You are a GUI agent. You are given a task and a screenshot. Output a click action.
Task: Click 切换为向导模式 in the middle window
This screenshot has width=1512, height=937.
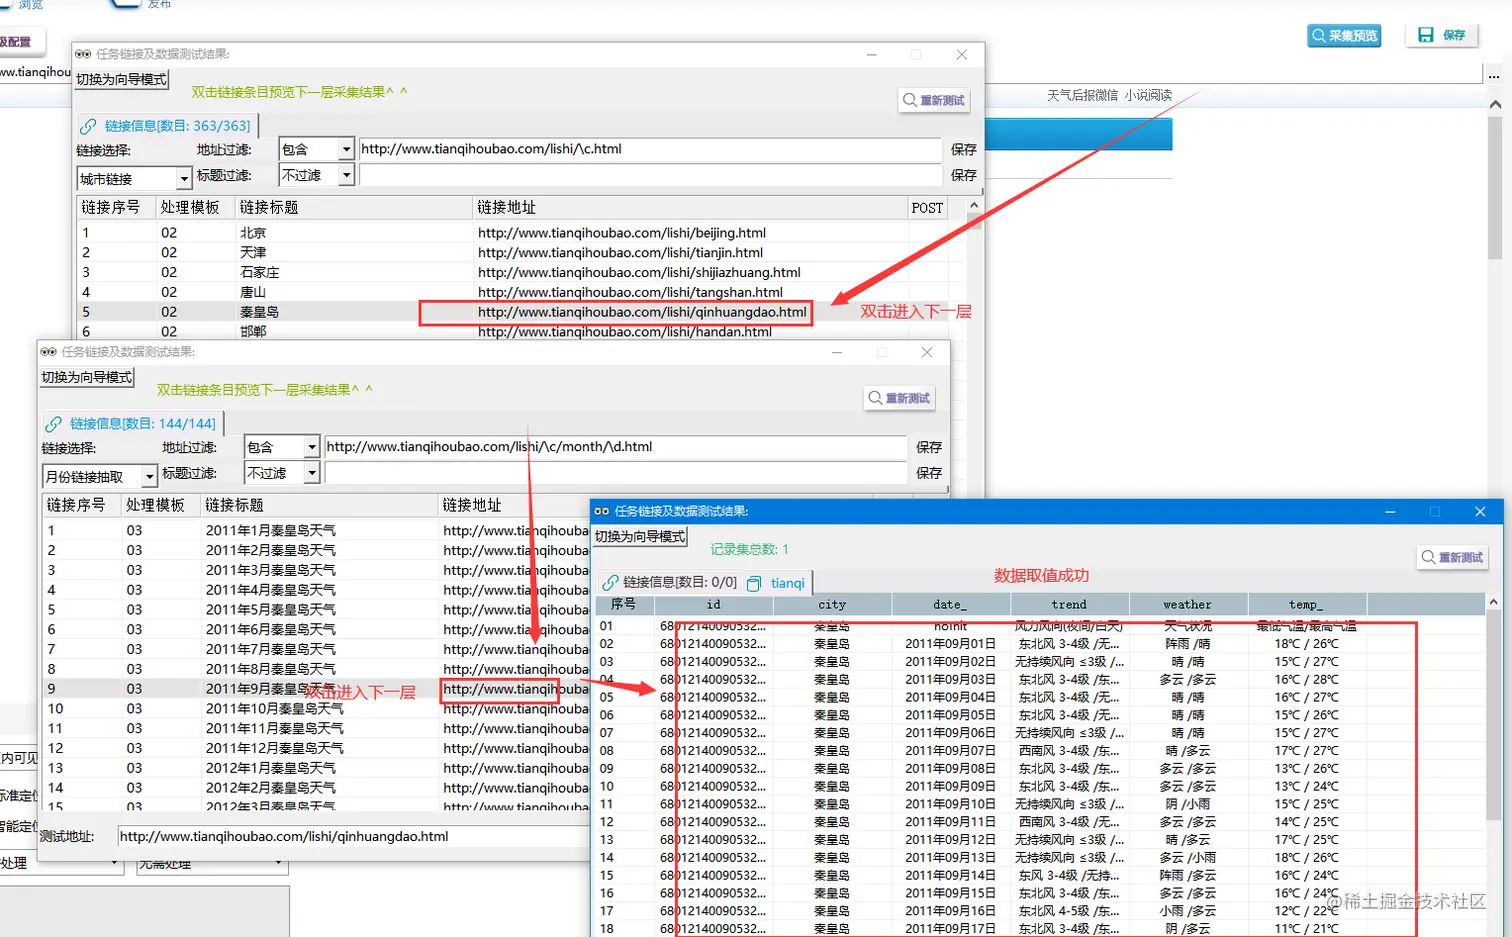pos(87,378)
